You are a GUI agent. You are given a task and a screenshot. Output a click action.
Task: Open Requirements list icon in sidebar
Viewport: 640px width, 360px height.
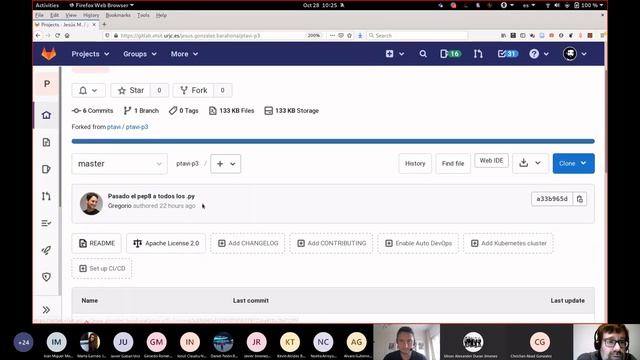(46, 223)
